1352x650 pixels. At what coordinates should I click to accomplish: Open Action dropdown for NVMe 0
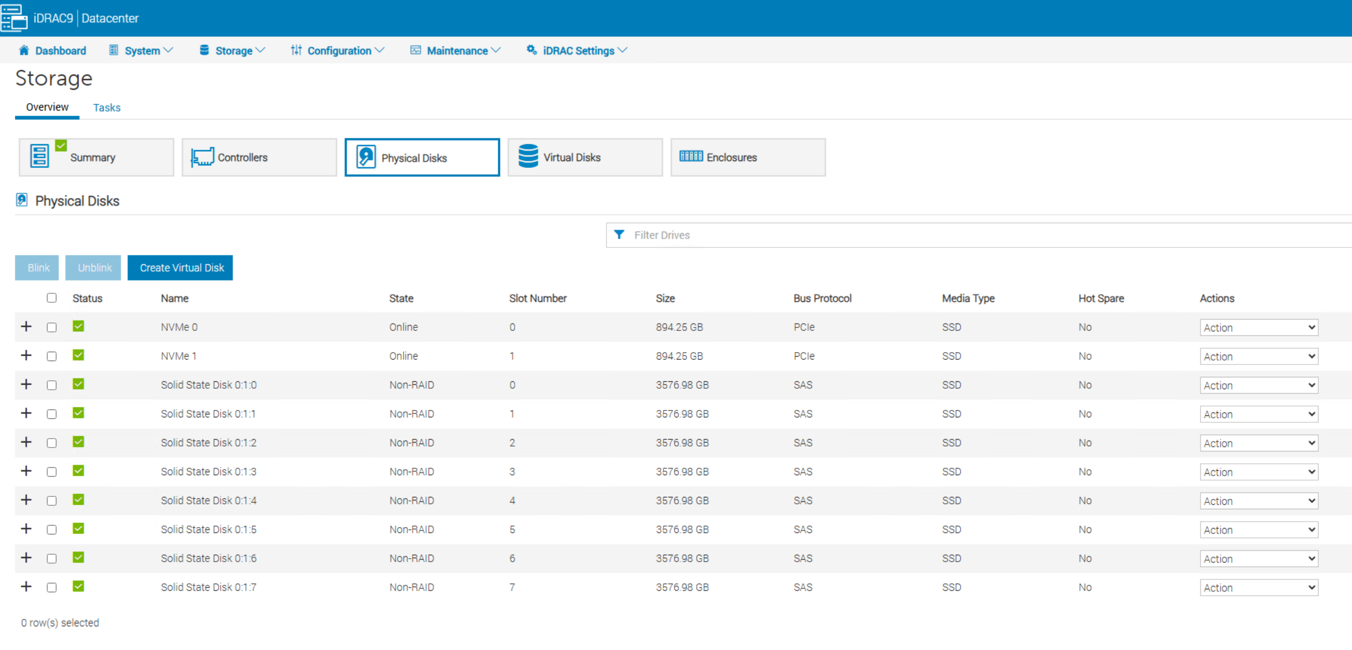[x=1258, y=328]
